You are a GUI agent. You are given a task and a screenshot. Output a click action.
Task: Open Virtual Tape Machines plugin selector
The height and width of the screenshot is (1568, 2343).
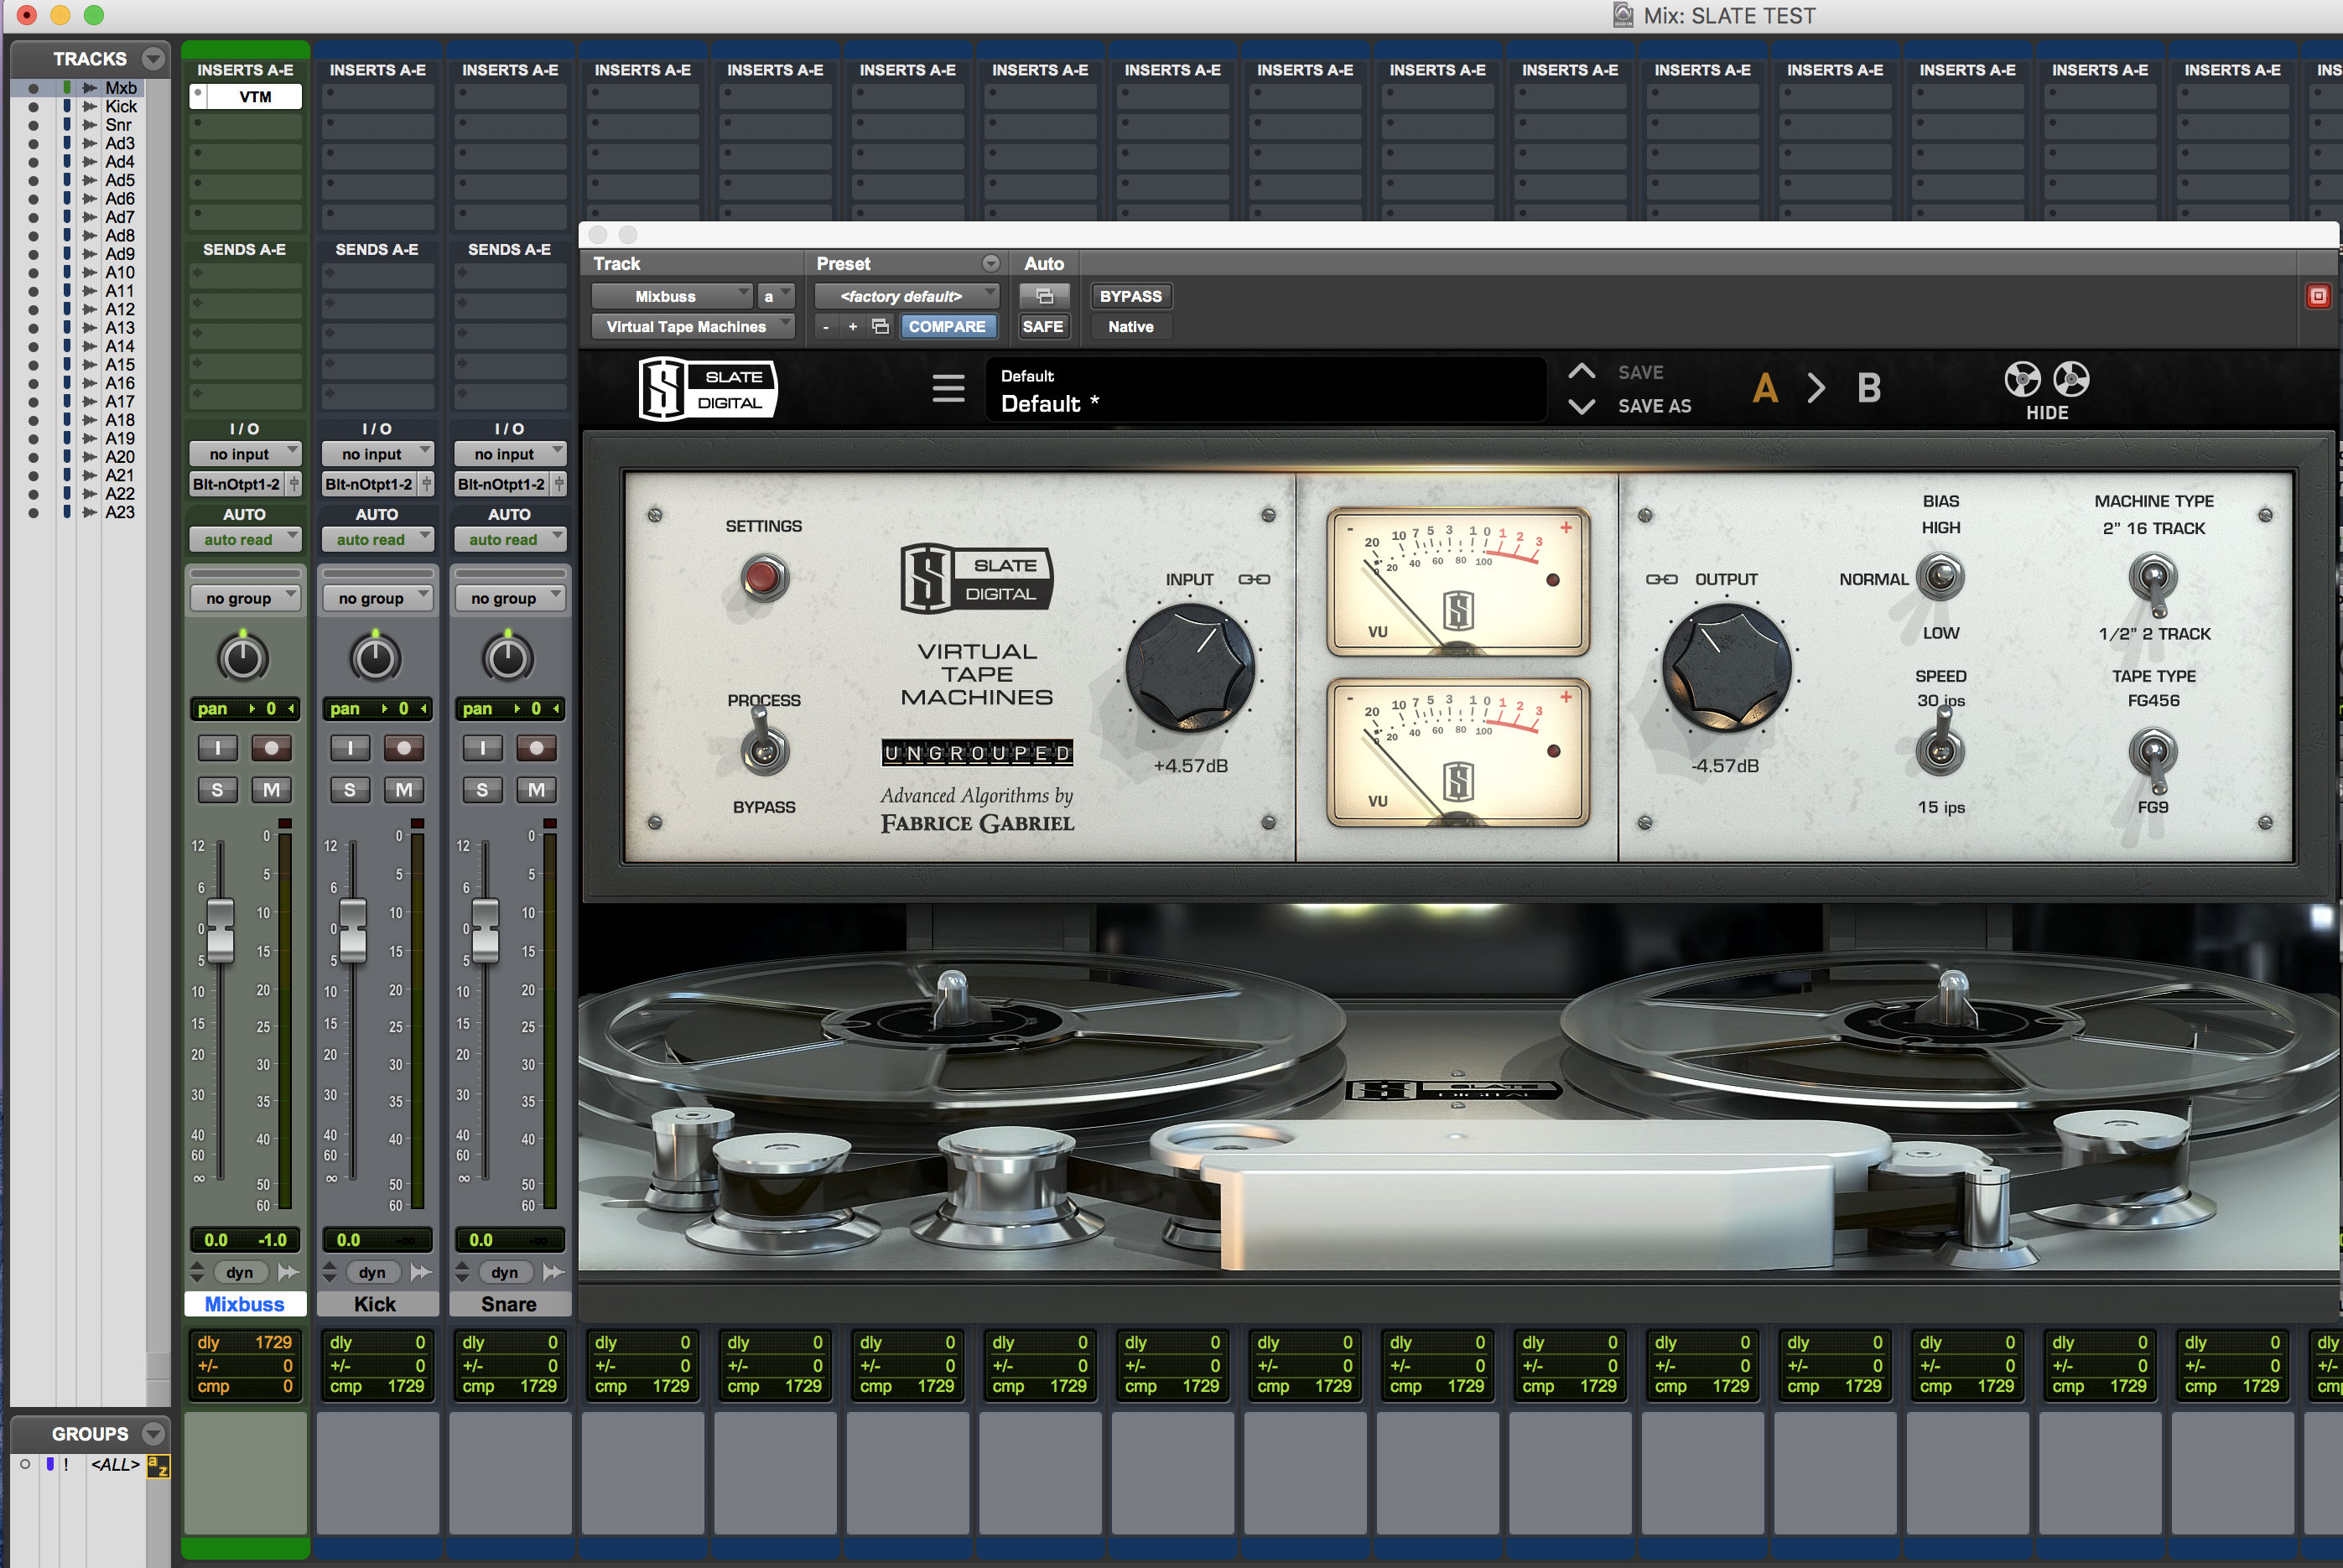coord(694,326)
